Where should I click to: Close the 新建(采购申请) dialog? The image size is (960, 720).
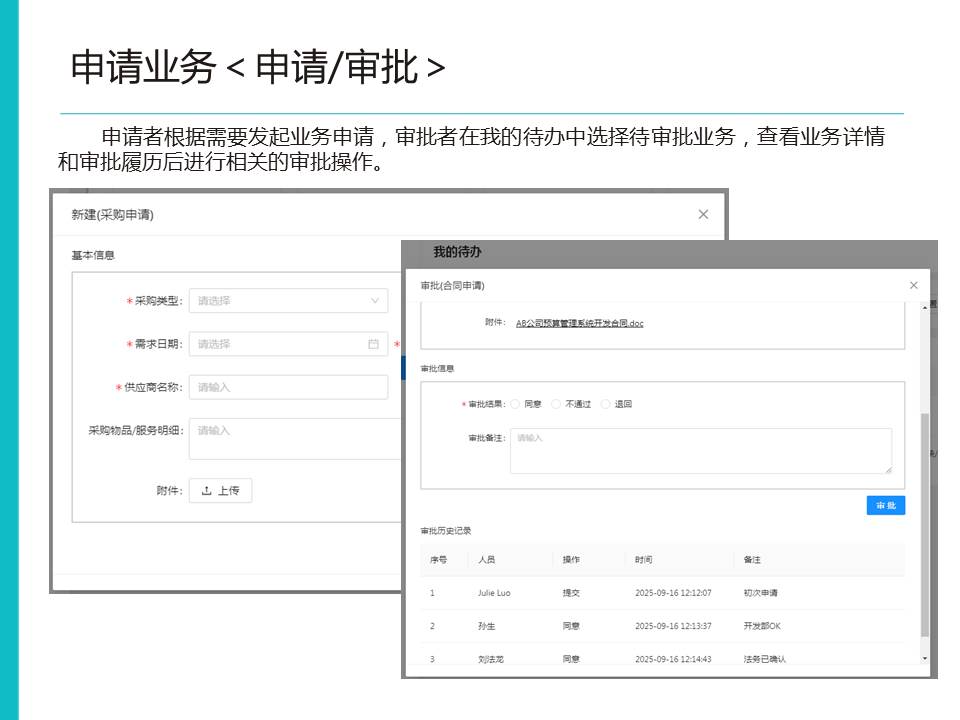point(703,214)
